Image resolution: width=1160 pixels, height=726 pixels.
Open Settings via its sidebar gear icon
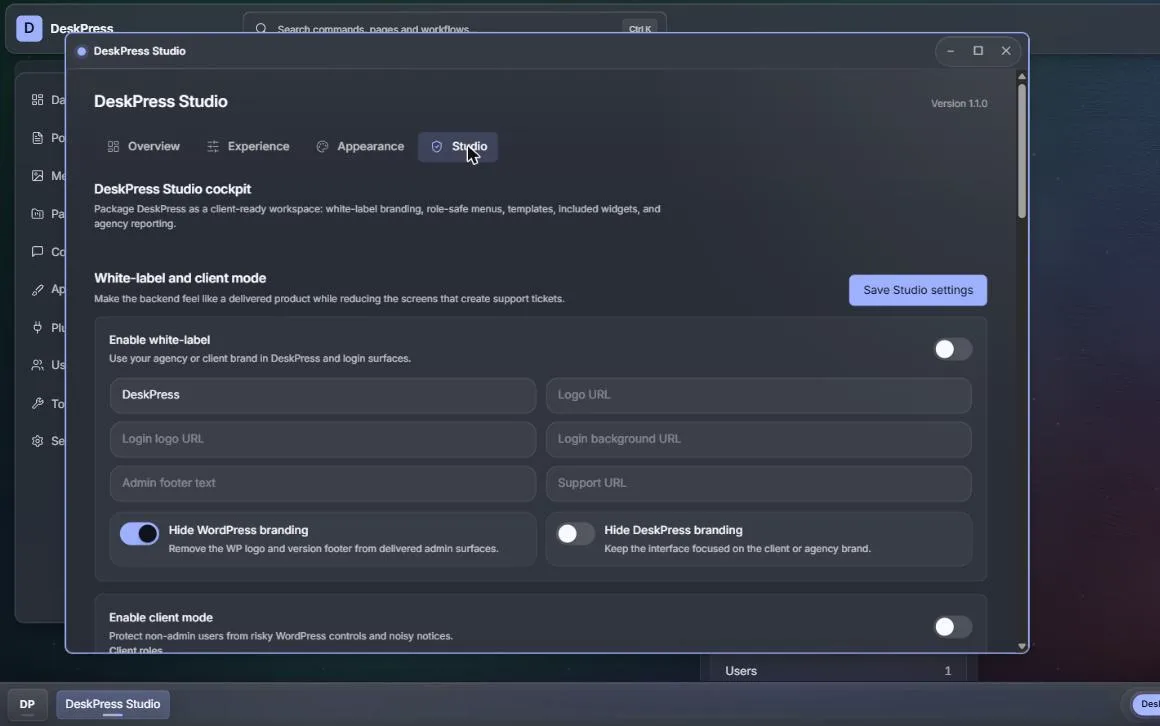[x=38, y=441]
